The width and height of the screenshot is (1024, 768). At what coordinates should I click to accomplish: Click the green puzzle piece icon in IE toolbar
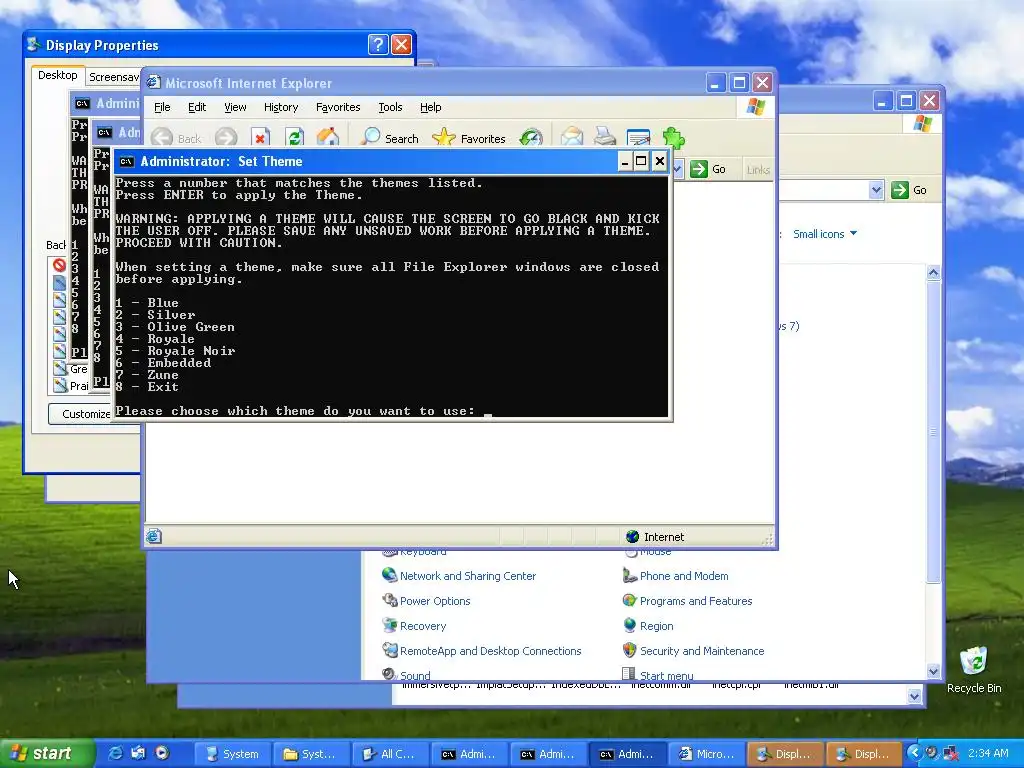[673, 138]
